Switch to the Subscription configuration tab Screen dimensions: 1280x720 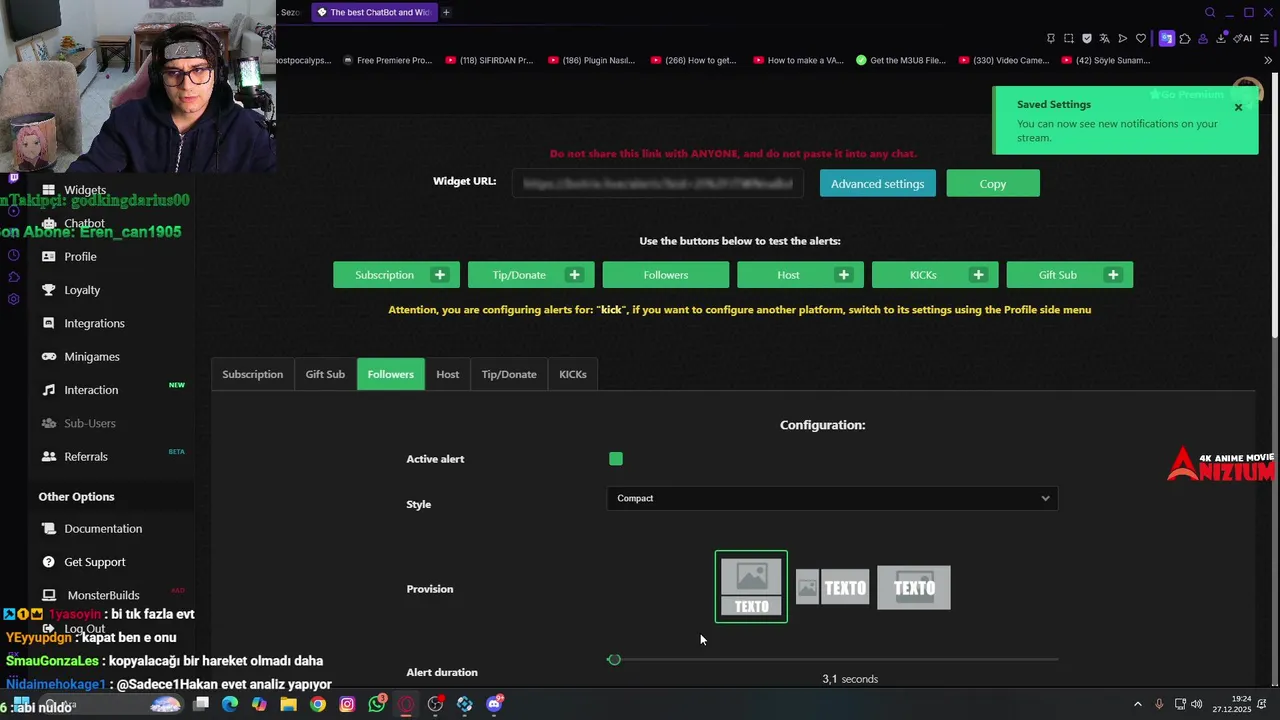click(x=252, y=374)
